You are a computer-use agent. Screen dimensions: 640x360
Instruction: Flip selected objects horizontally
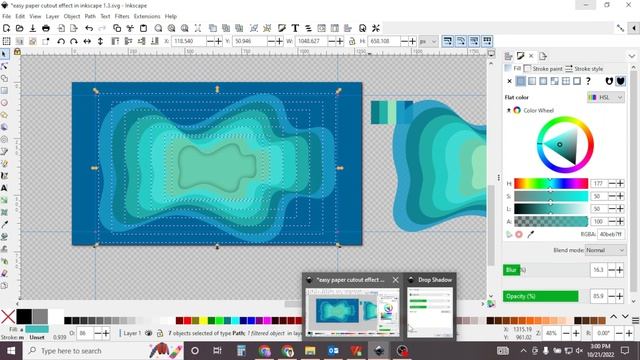(87, 41)
